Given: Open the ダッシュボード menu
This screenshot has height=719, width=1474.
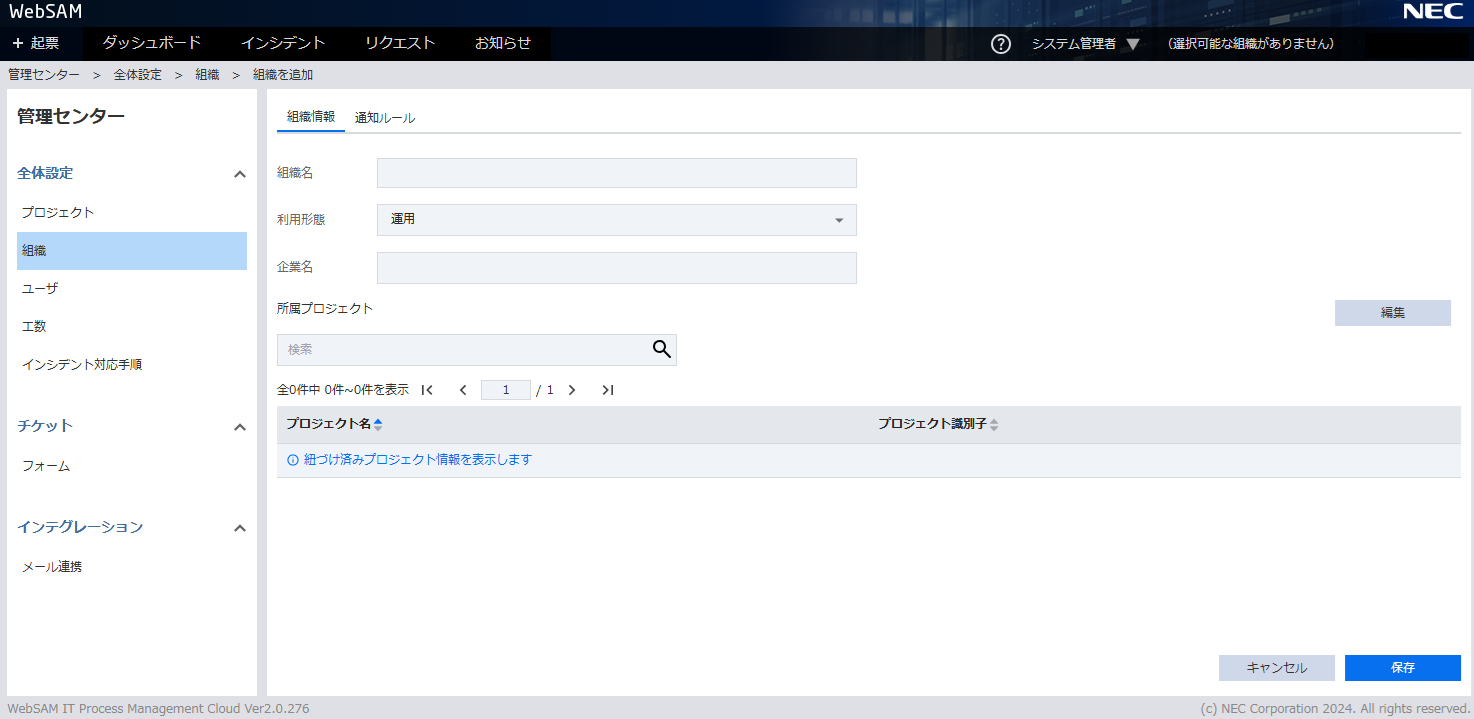Looking at the screenshot, I should tap(152, 43).
